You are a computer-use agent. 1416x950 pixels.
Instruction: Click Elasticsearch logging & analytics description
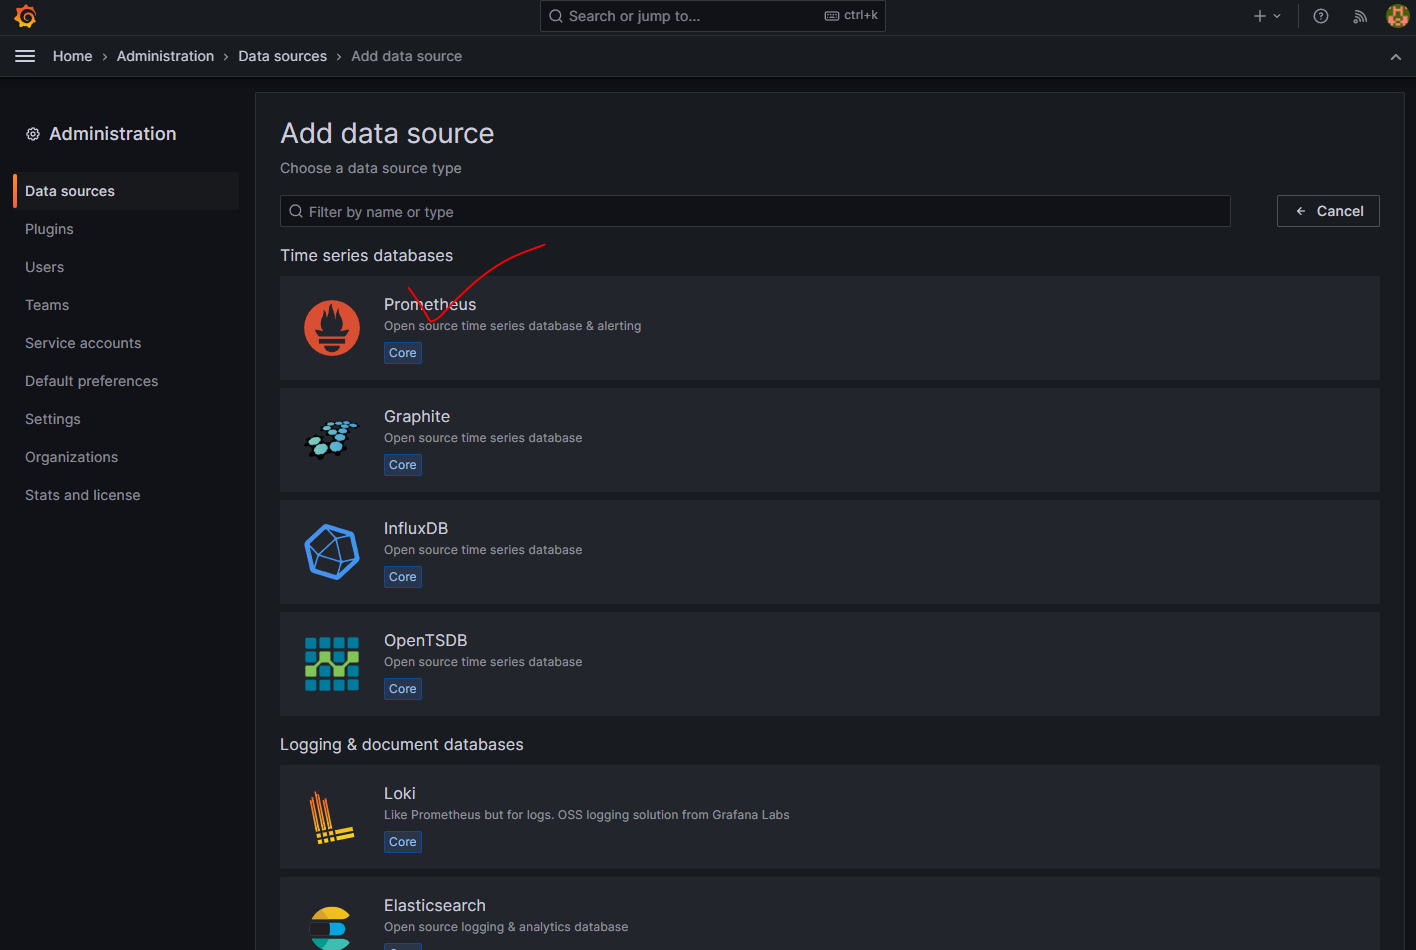[506, 927]
